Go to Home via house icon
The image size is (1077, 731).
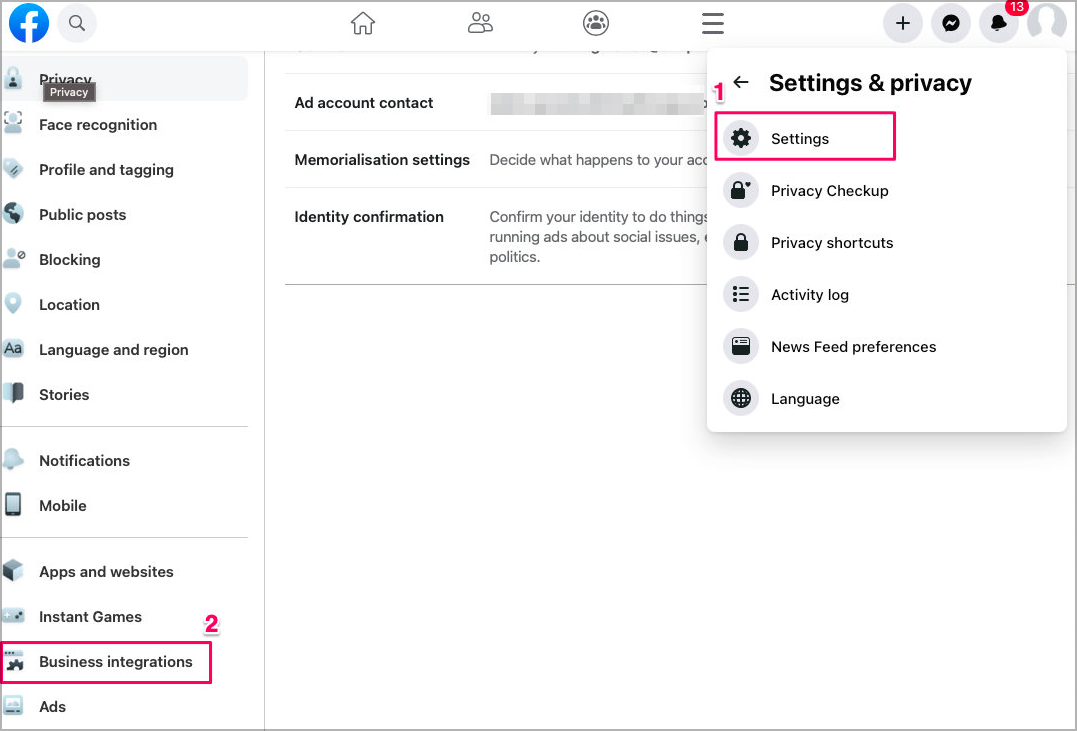[x=363, y=23]
